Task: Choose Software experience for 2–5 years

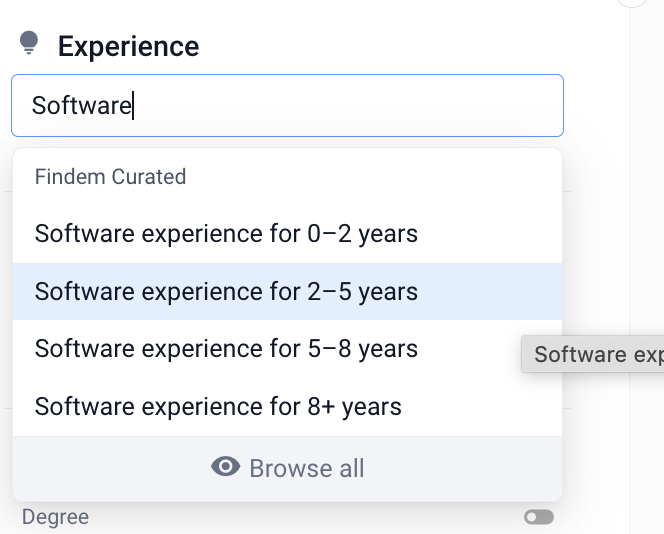Action: click(x=226, y=292)
